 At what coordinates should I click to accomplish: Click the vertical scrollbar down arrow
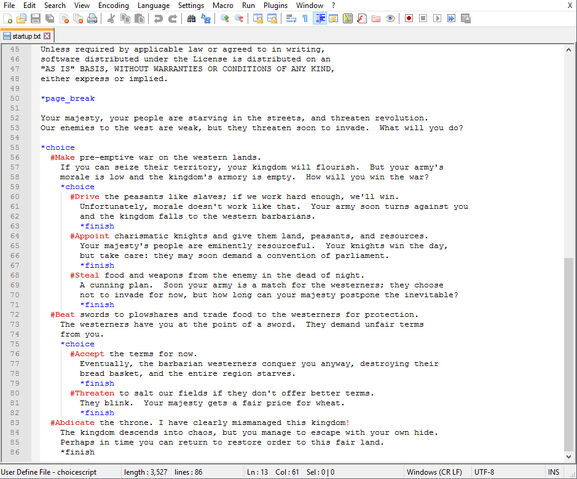[569, 456]
